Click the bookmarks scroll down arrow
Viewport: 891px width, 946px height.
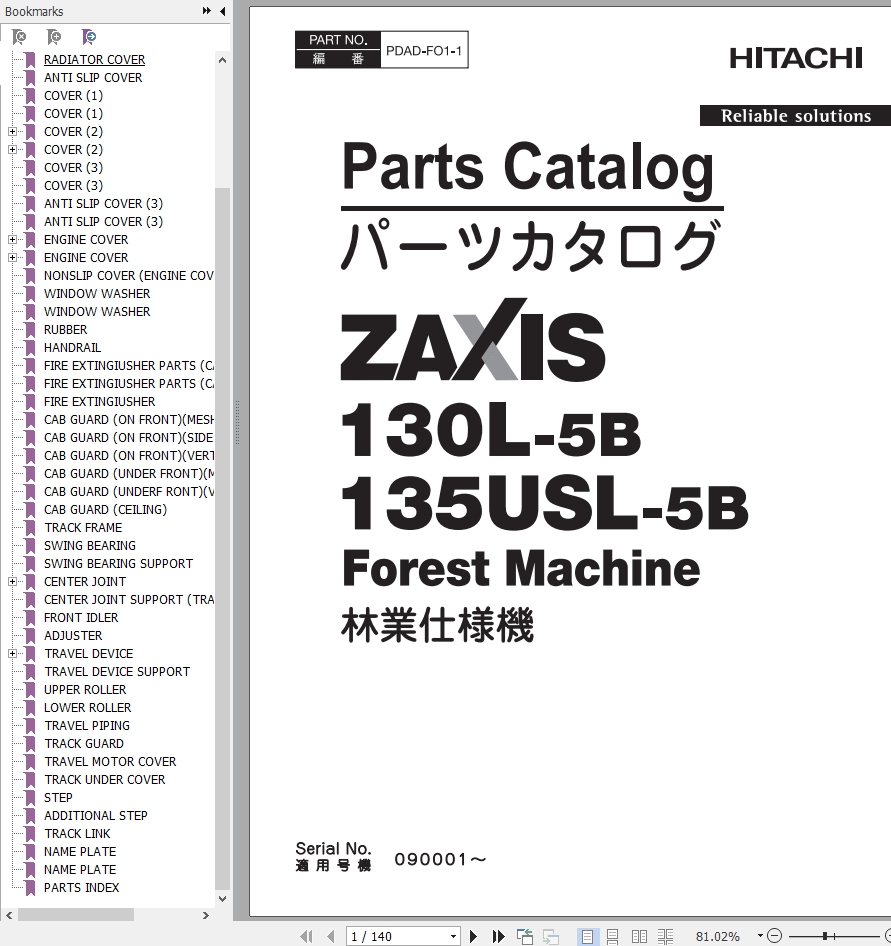coord(222,898)
